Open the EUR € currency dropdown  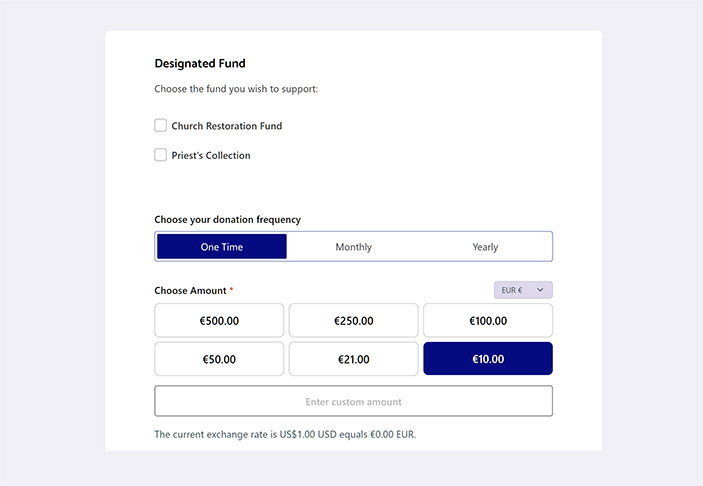522,290
